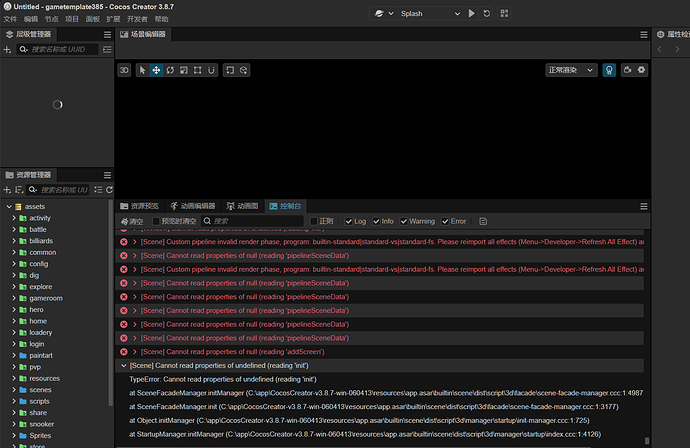Select the Scale gizmo tool
Viewport: 690px width, 448px height.
point(184,70)
